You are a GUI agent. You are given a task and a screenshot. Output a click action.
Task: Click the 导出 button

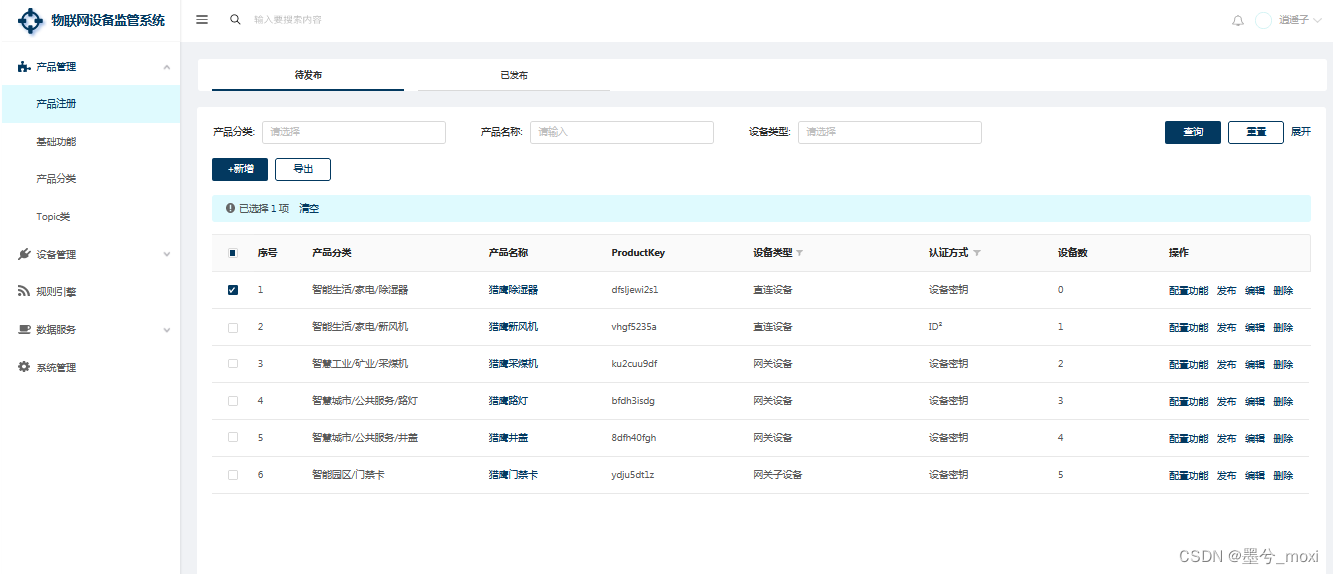pyautogui.click(x=303, y=169)
